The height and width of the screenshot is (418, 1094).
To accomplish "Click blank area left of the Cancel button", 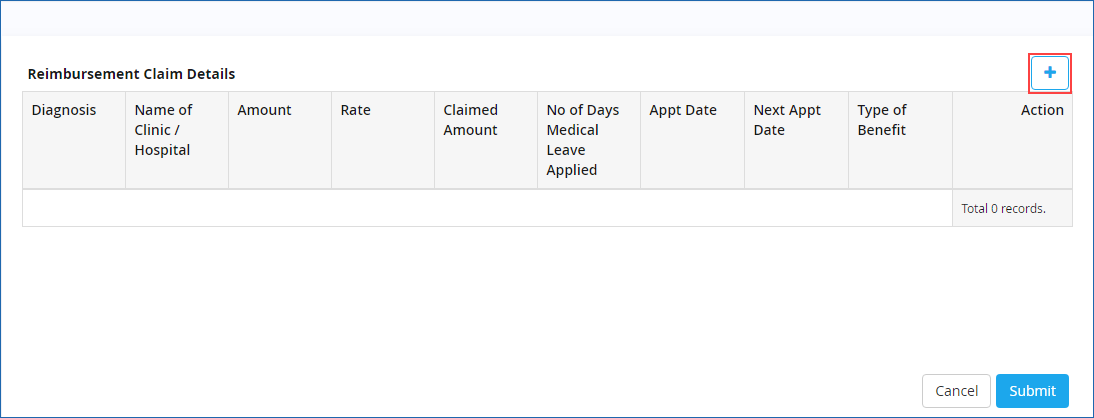I will 460,391.
